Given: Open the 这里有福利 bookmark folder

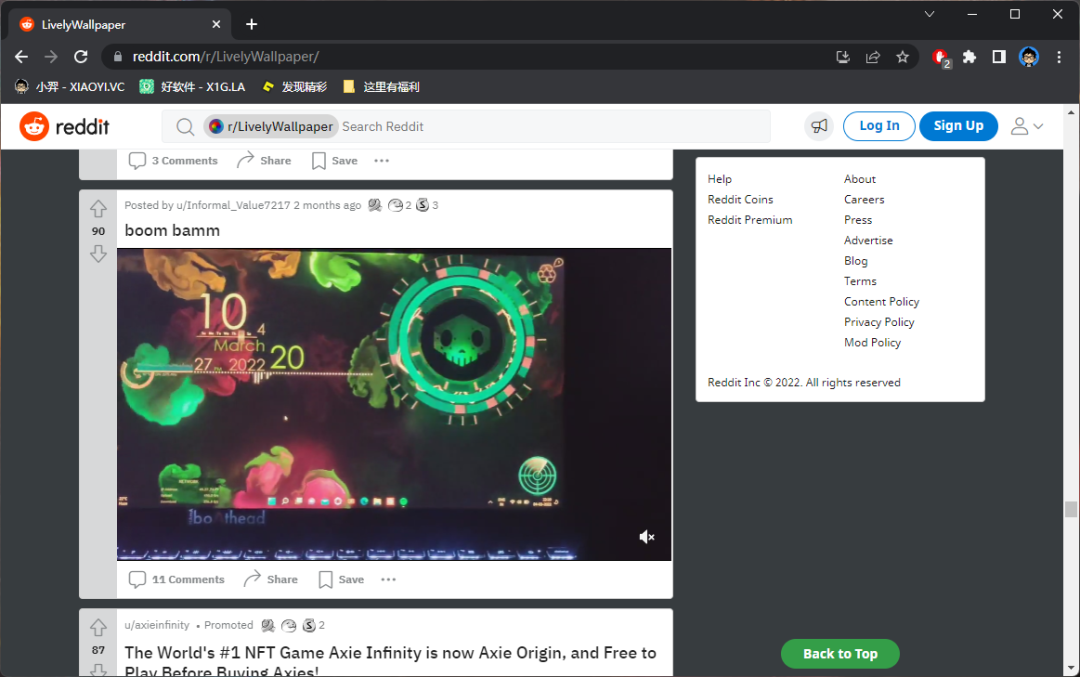Looking at the screenshot, I should (x=382, y=87).
